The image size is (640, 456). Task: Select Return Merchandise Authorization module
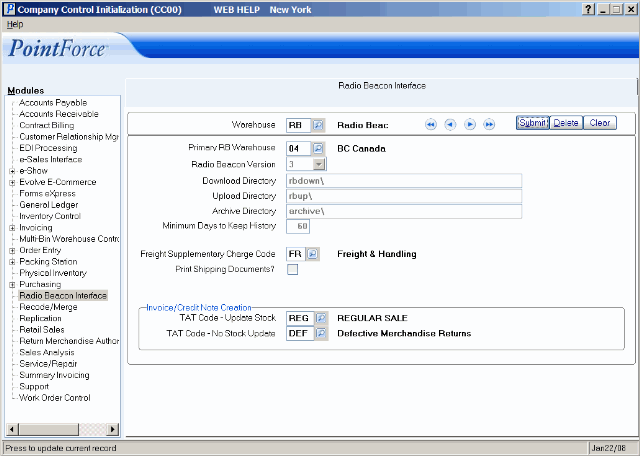(x=69, y=341)
